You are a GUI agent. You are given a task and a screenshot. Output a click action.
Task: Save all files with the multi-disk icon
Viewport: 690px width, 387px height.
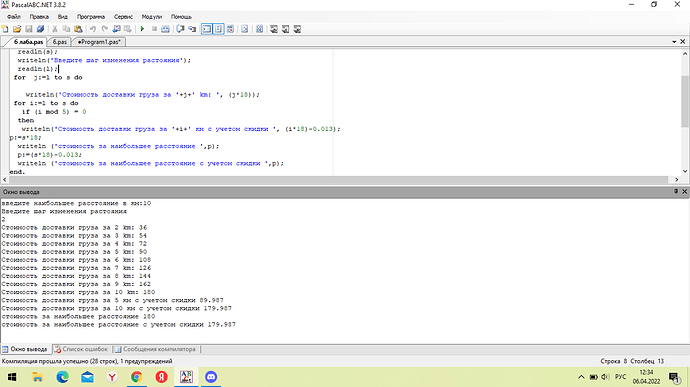(40, 29)
